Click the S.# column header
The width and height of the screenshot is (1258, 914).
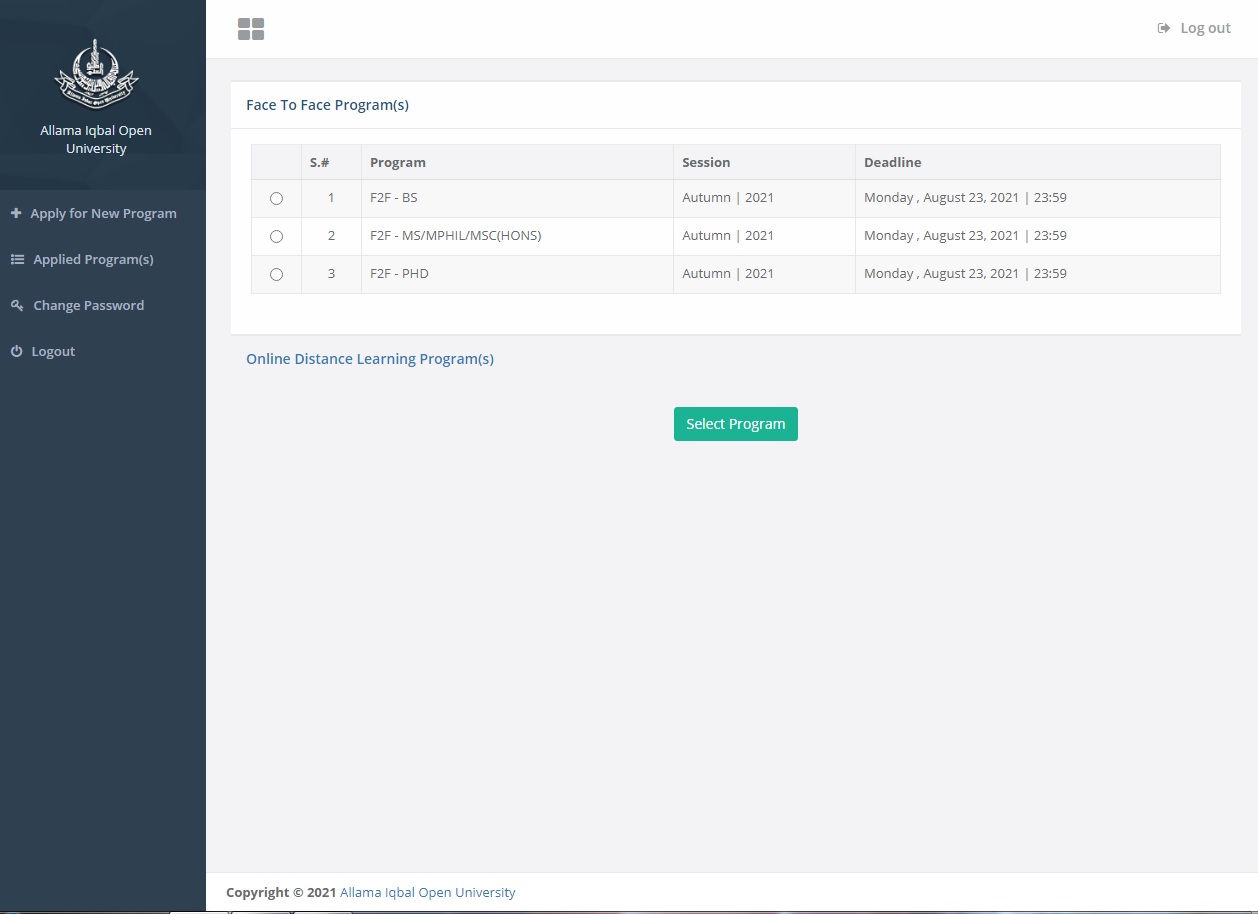[331, 162]
